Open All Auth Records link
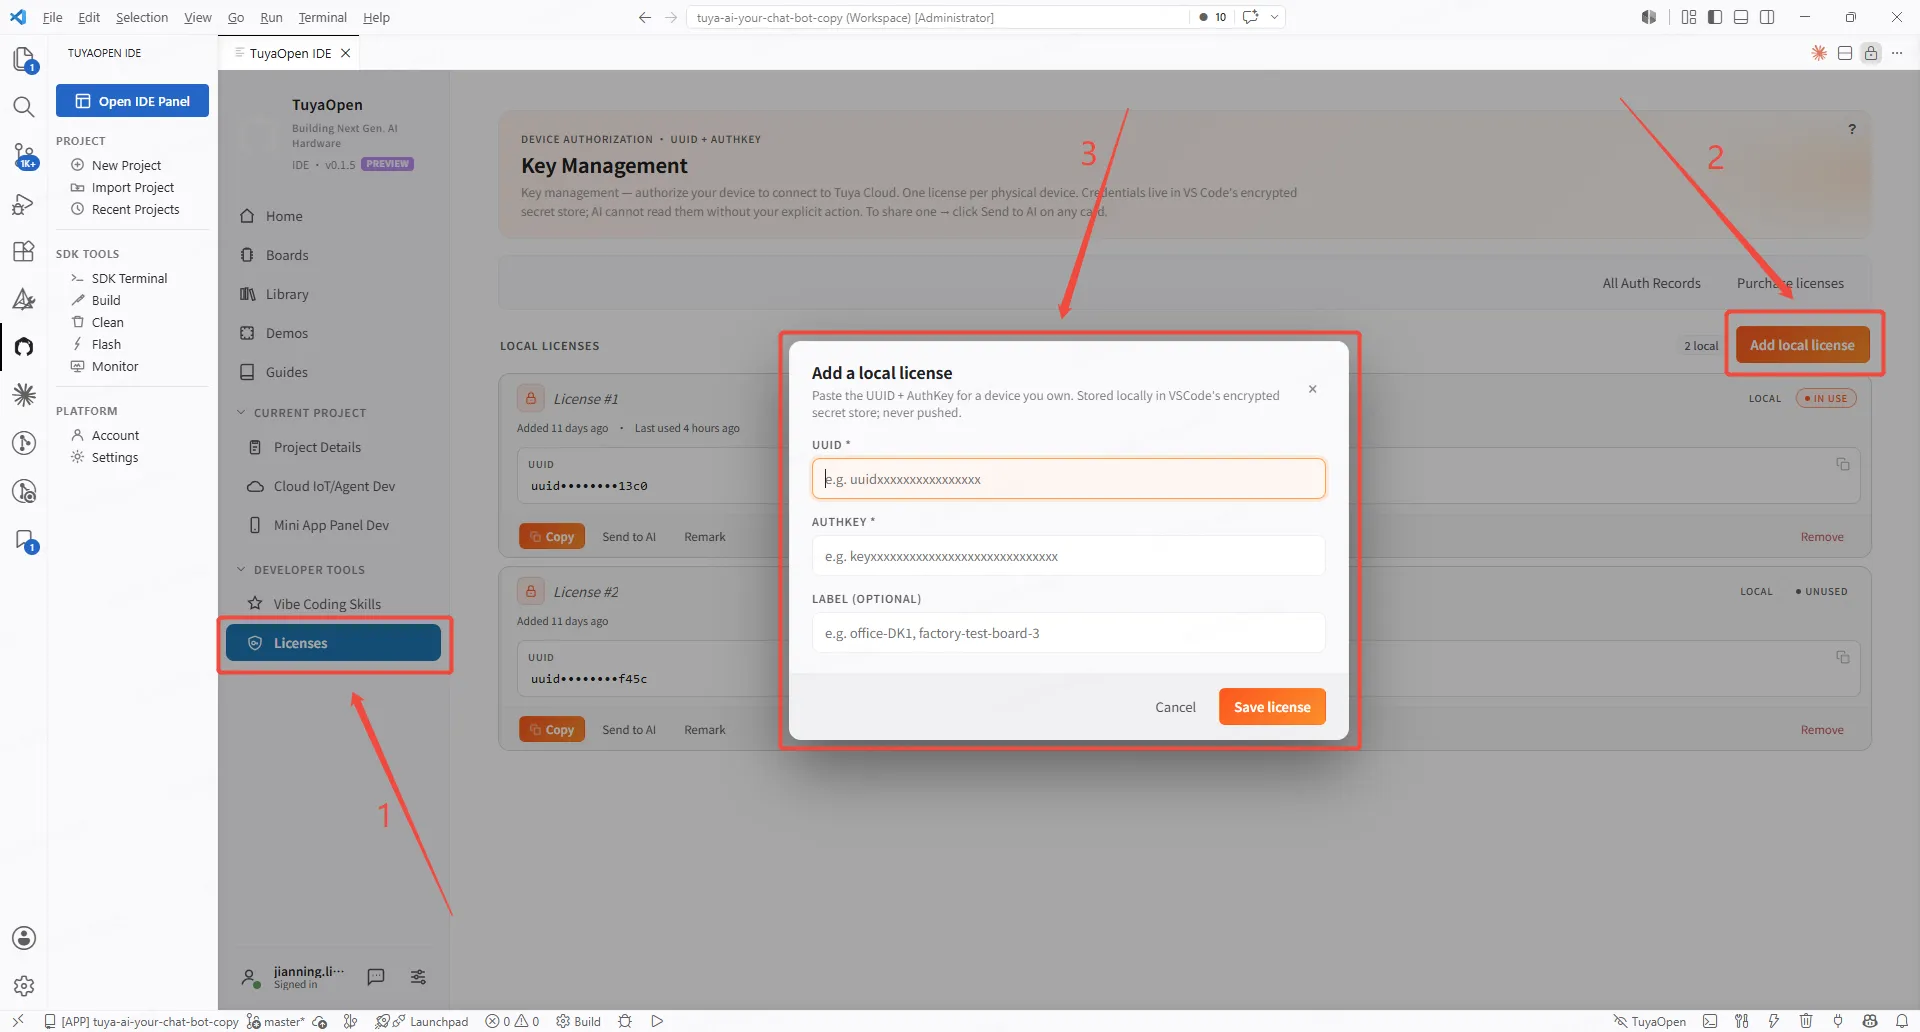This screenshot has height=1032, width=1920. pos(1651,283)
